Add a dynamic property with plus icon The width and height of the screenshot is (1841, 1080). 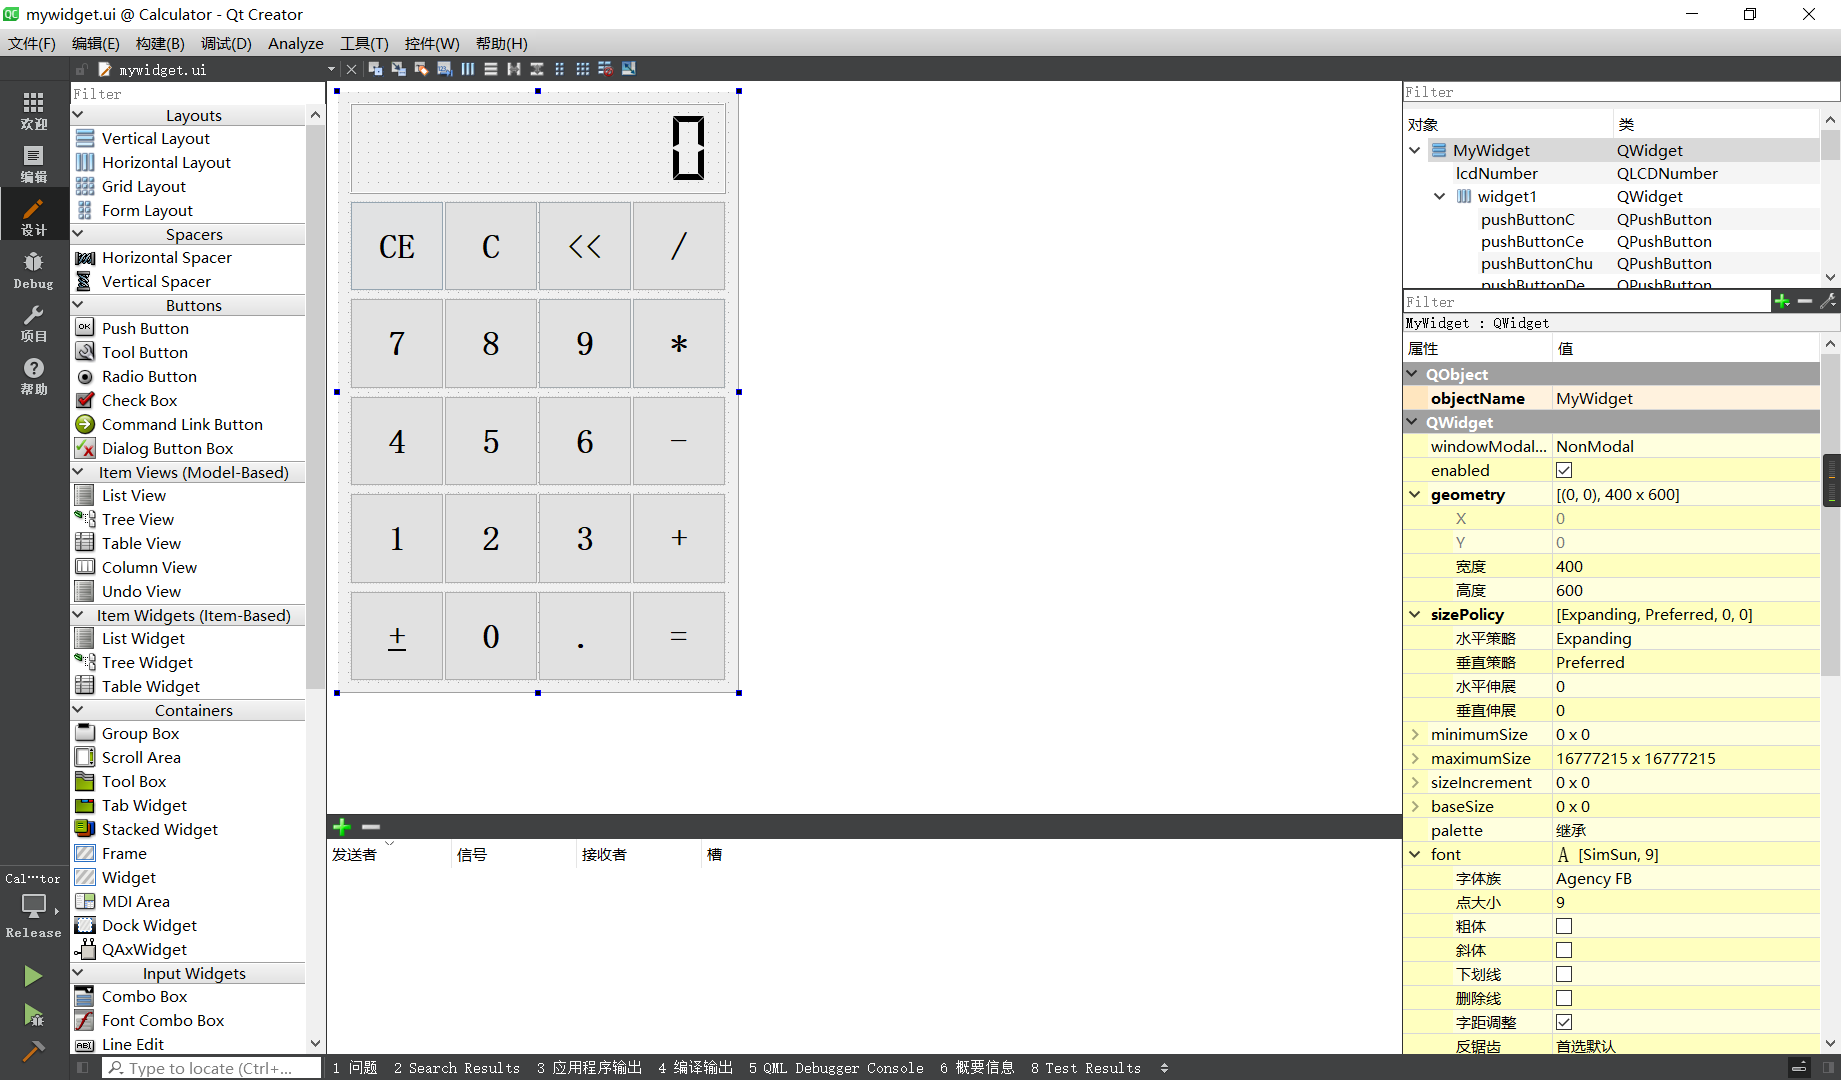click(1782, 301)
